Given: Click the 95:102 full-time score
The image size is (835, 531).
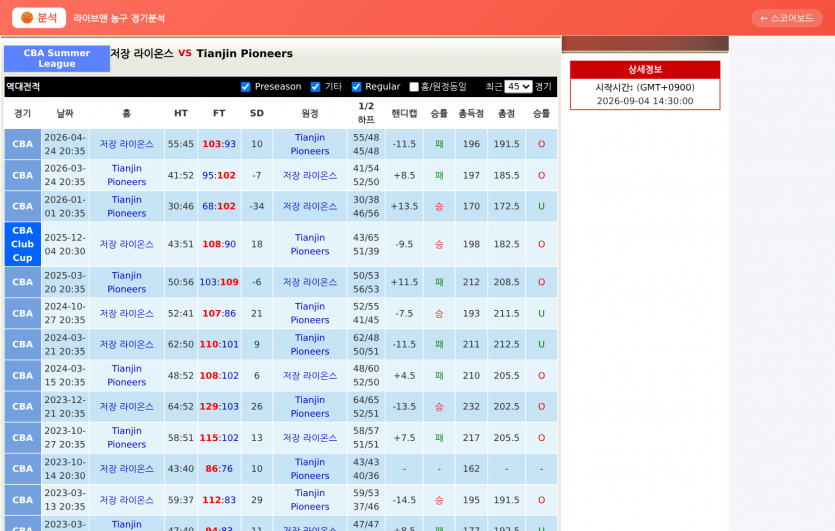Looking at the screenshot, I should [x=219, y=175].
